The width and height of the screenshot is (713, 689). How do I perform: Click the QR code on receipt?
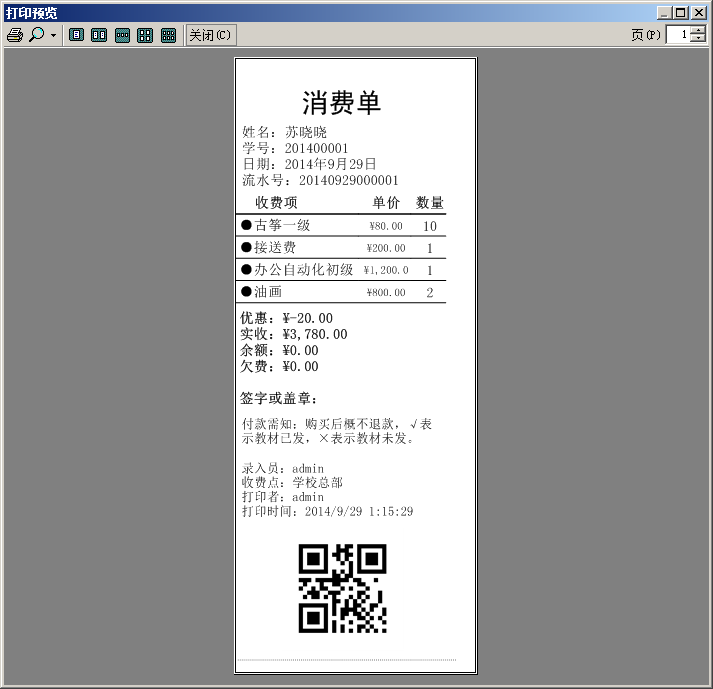(342, 588)
